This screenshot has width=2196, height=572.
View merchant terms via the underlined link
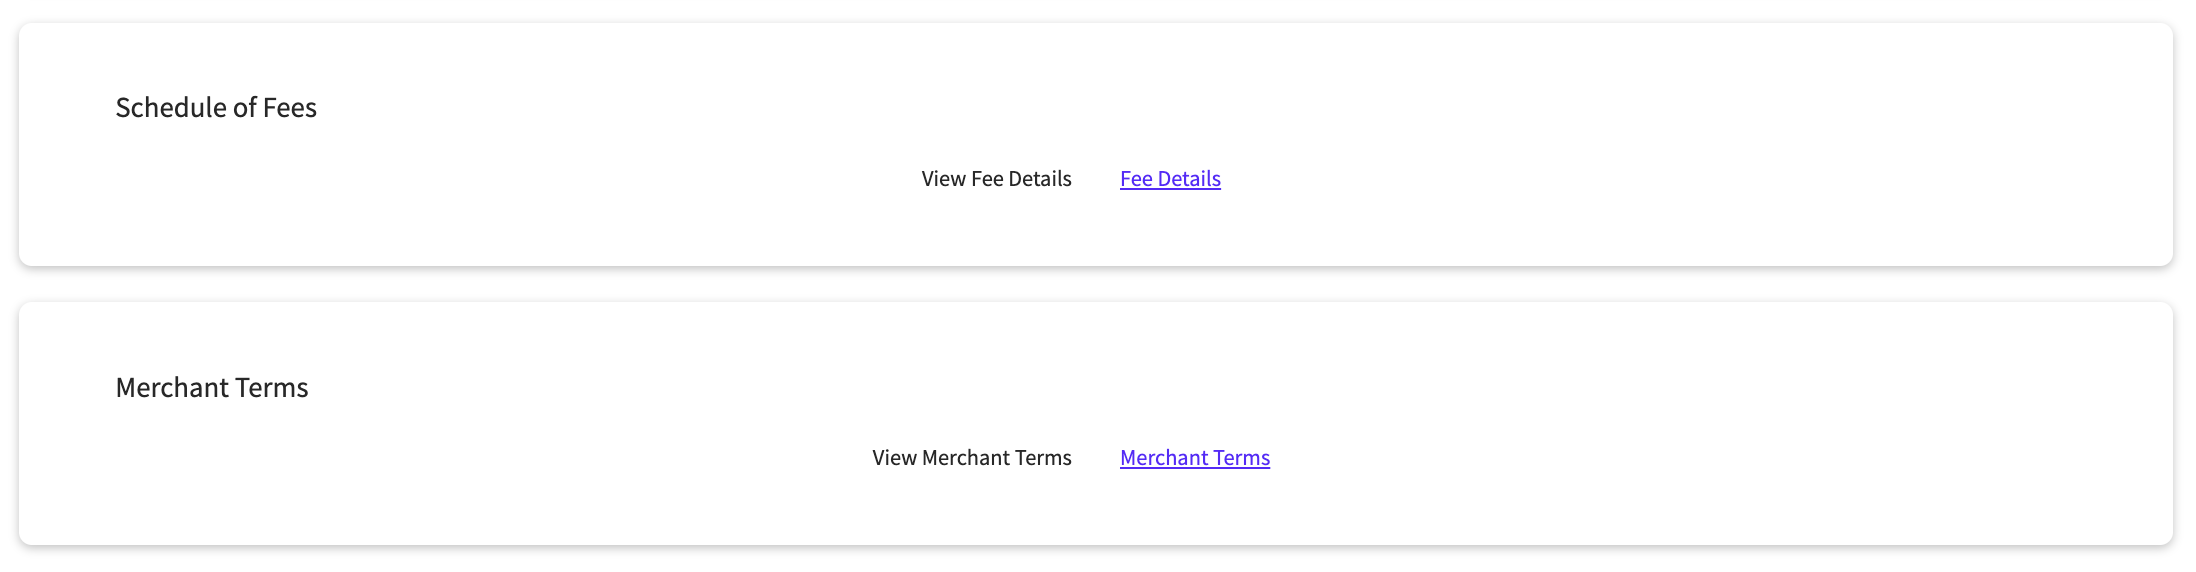pos(1194,458)
